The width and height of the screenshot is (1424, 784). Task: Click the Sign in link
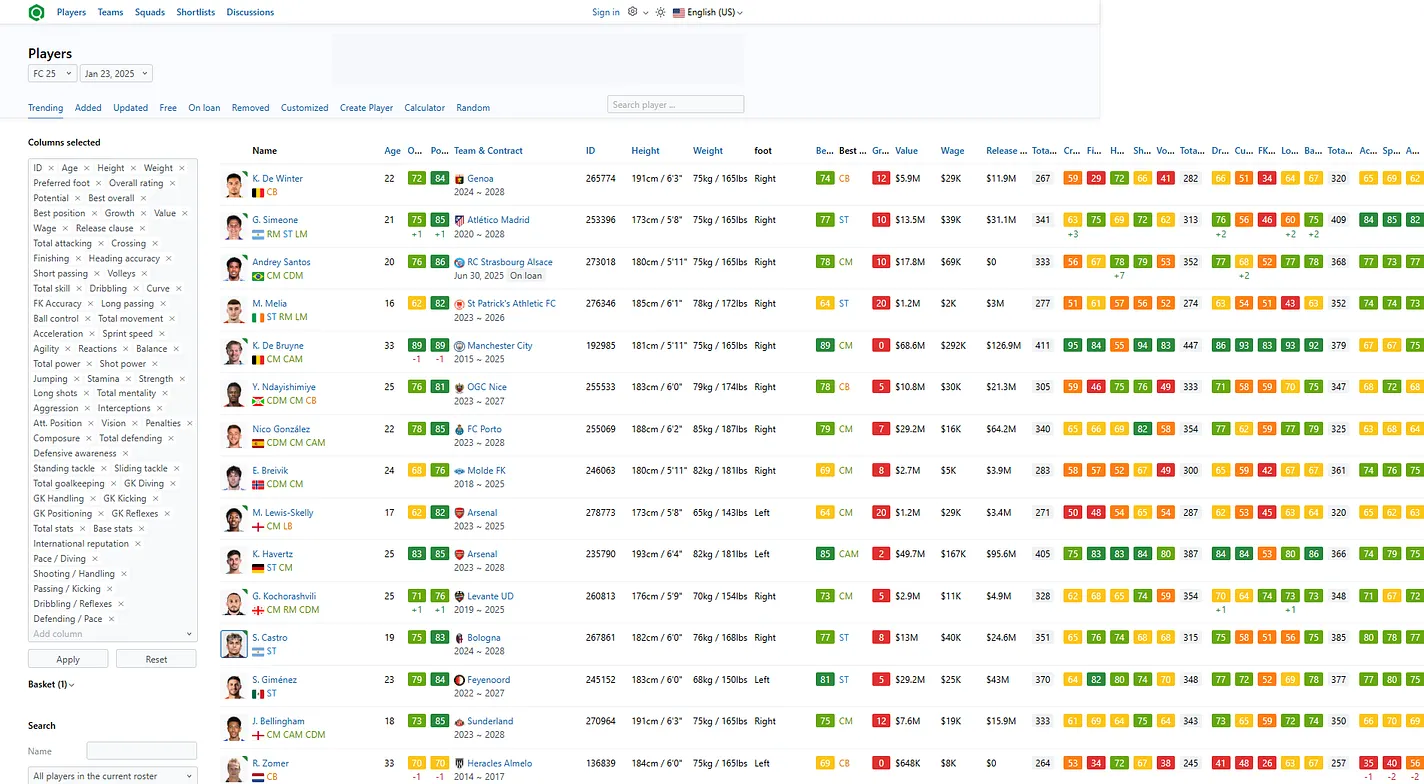coord(606,12)
